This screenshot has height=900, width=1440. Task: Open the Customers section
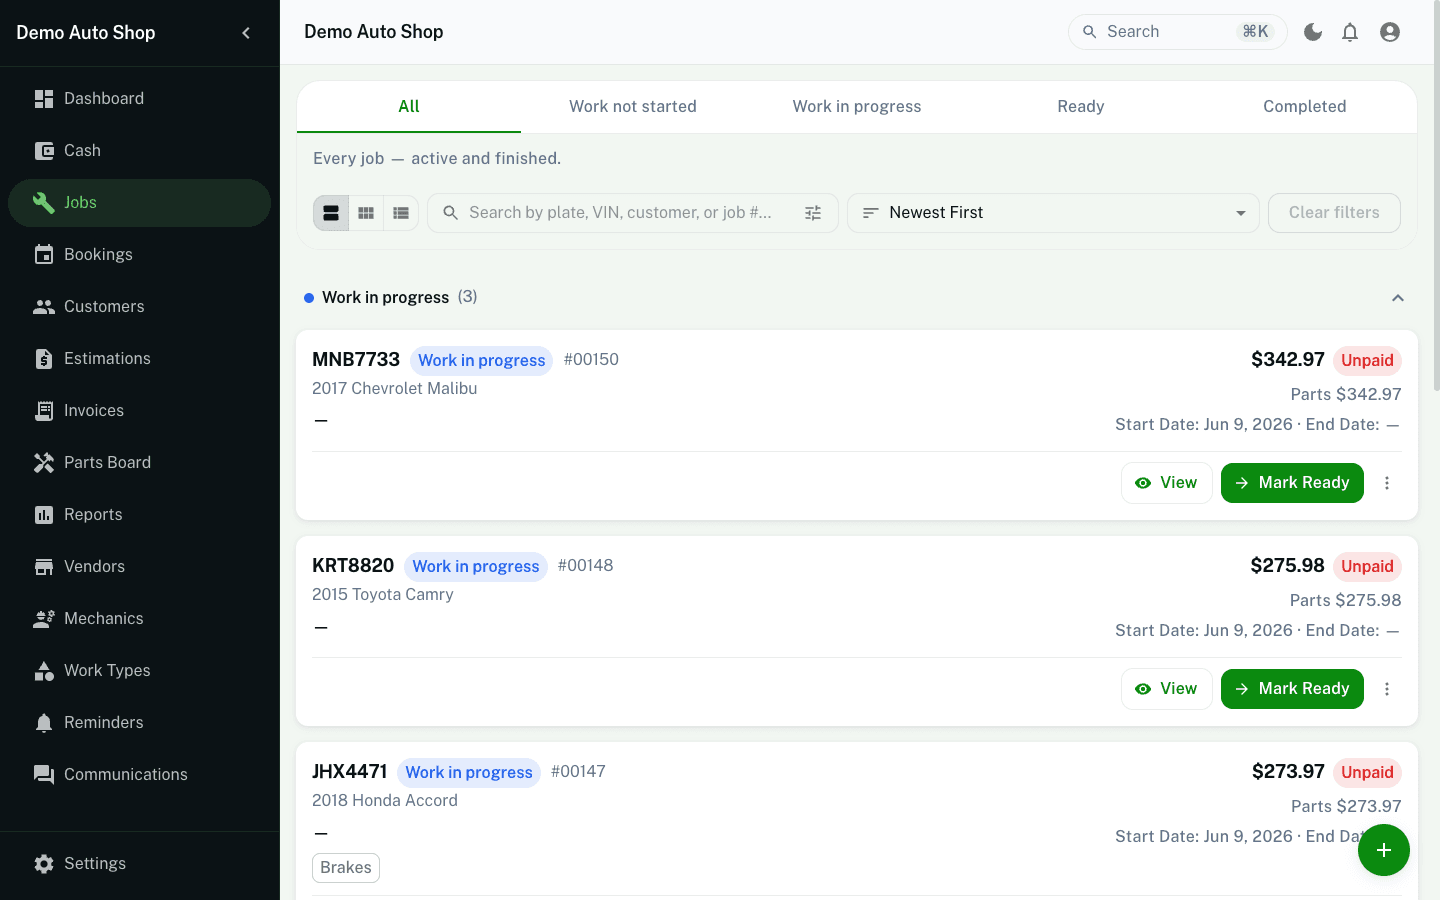(139, 306)
